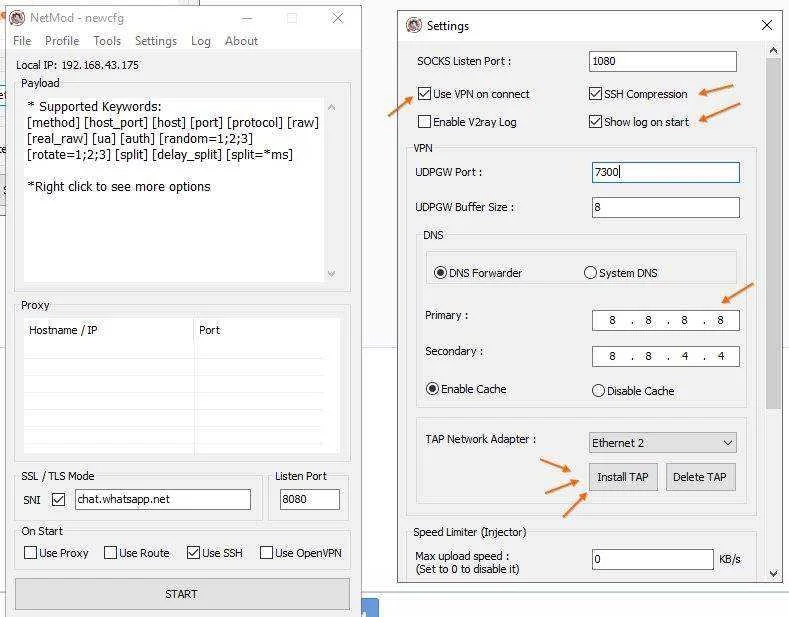Expand TAP Network Adapter dropdown
Viewport: 789px width, 617px height.
click(x=663, y=443)
